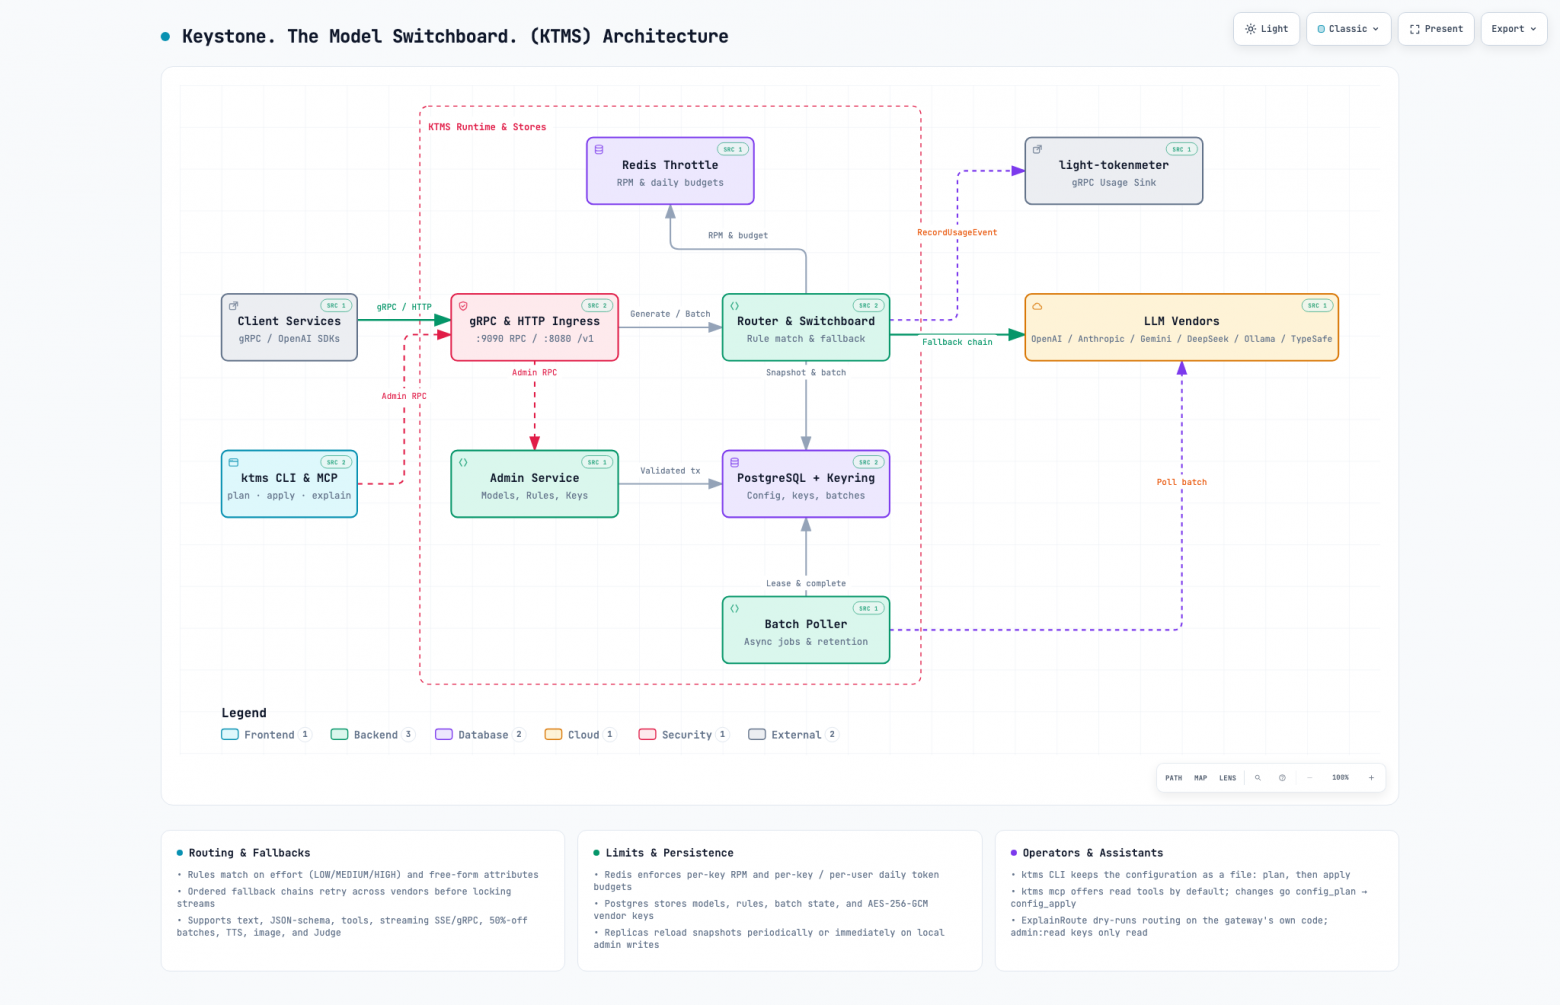
Task: Expand the Export dropdown menu
Action: point(1514,29)
